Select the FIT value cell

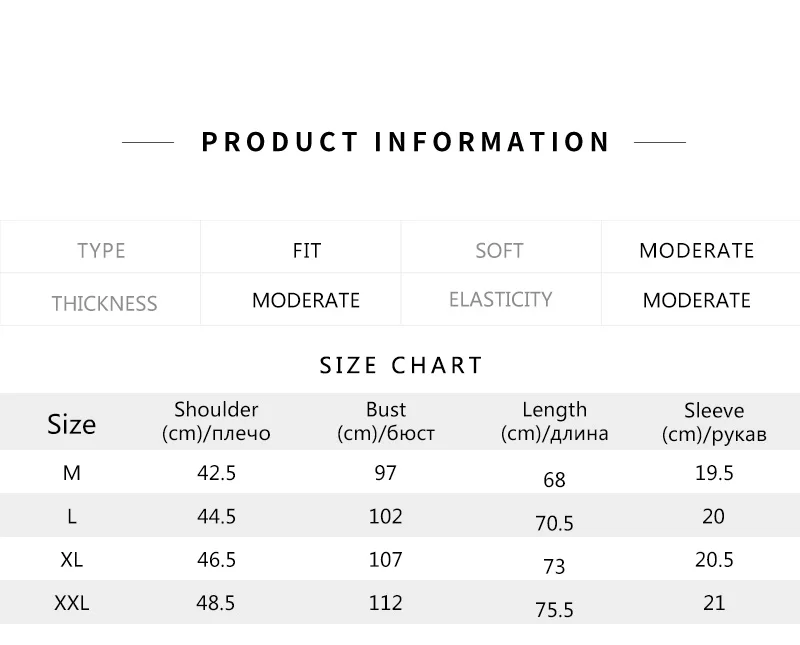pos(306,250)
